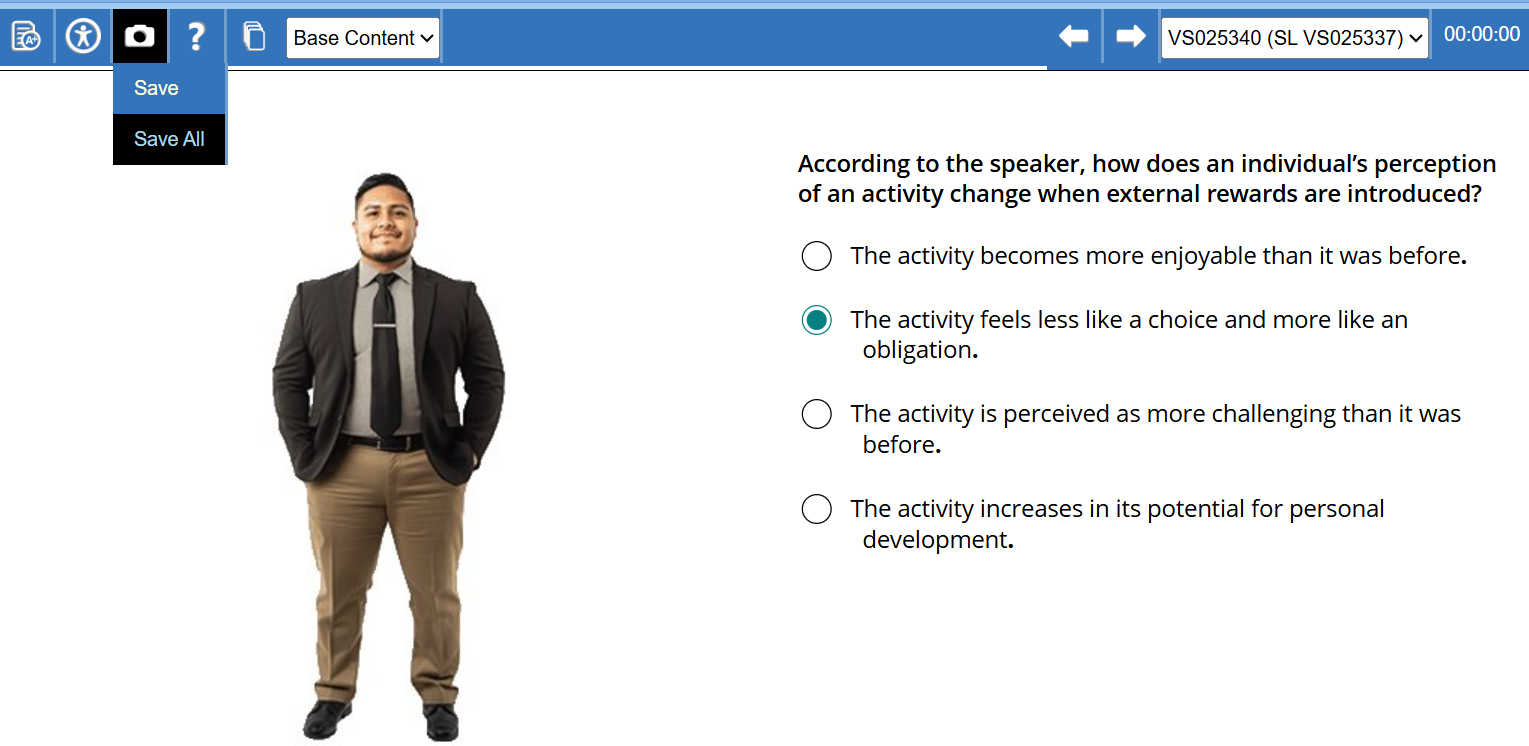
Task: Go to next item with right arrow
Action: click(1131, 37)
